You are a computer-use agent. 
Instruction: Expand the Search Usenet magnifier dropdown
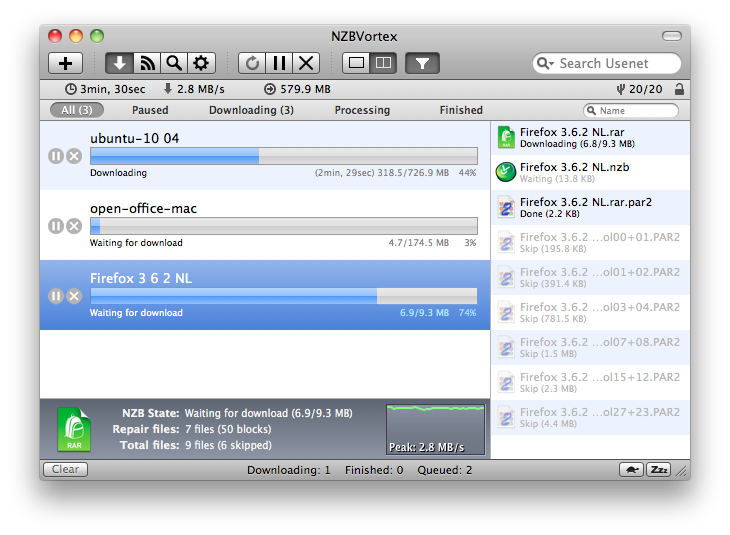pos(545,63)
